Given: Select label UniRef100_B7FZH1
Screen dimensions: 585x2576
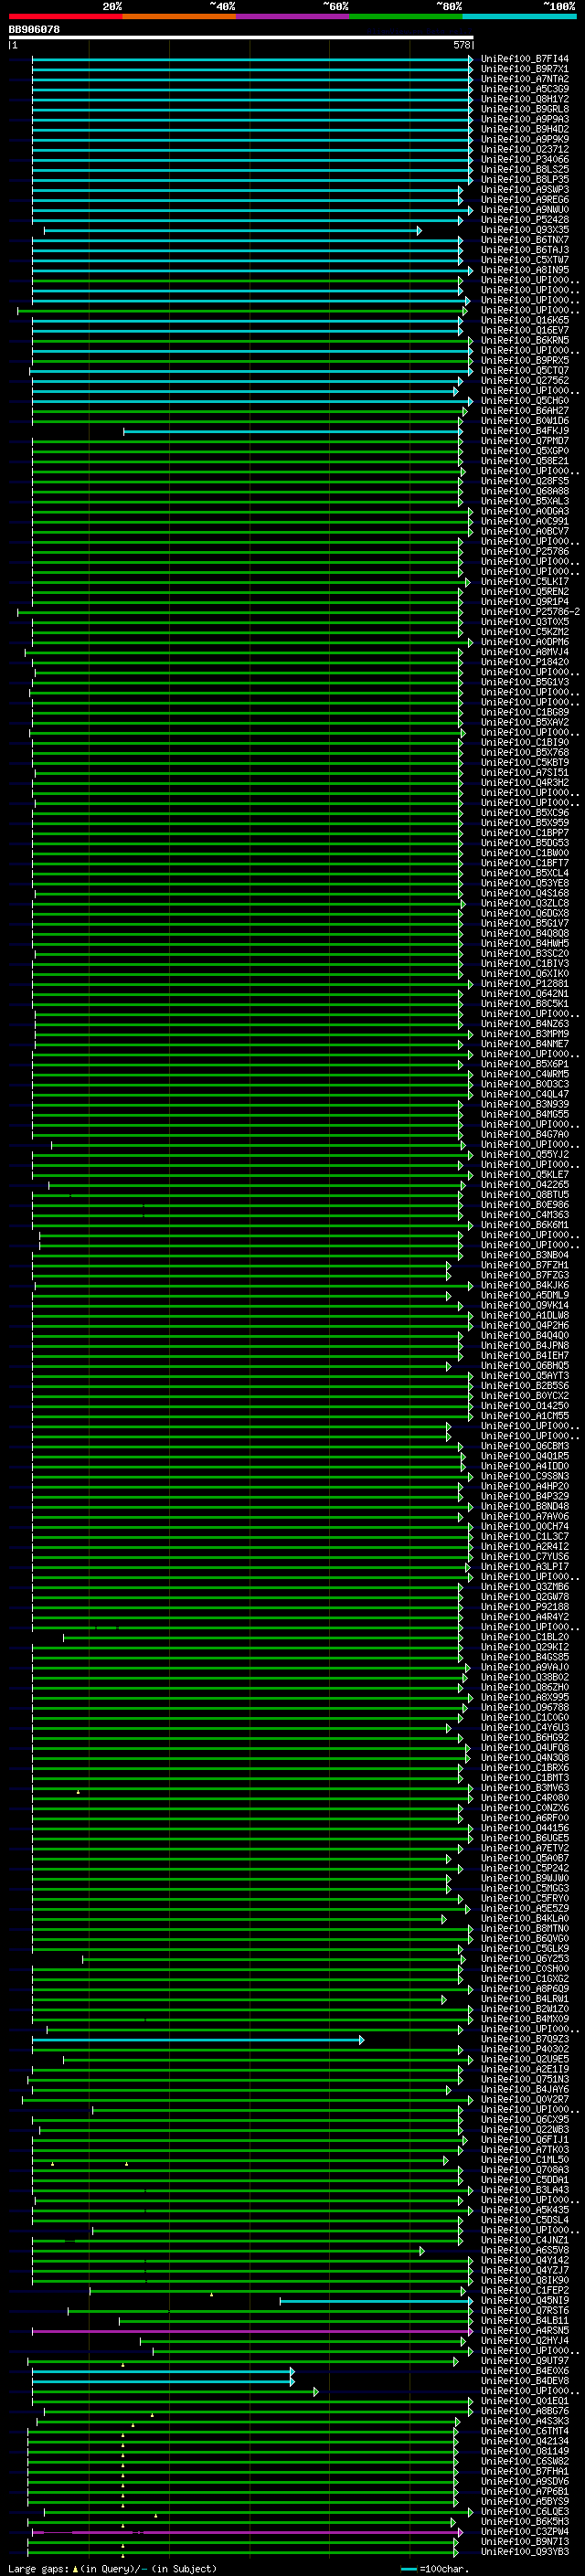Looking at the screenshot, I should (524, 1265).
